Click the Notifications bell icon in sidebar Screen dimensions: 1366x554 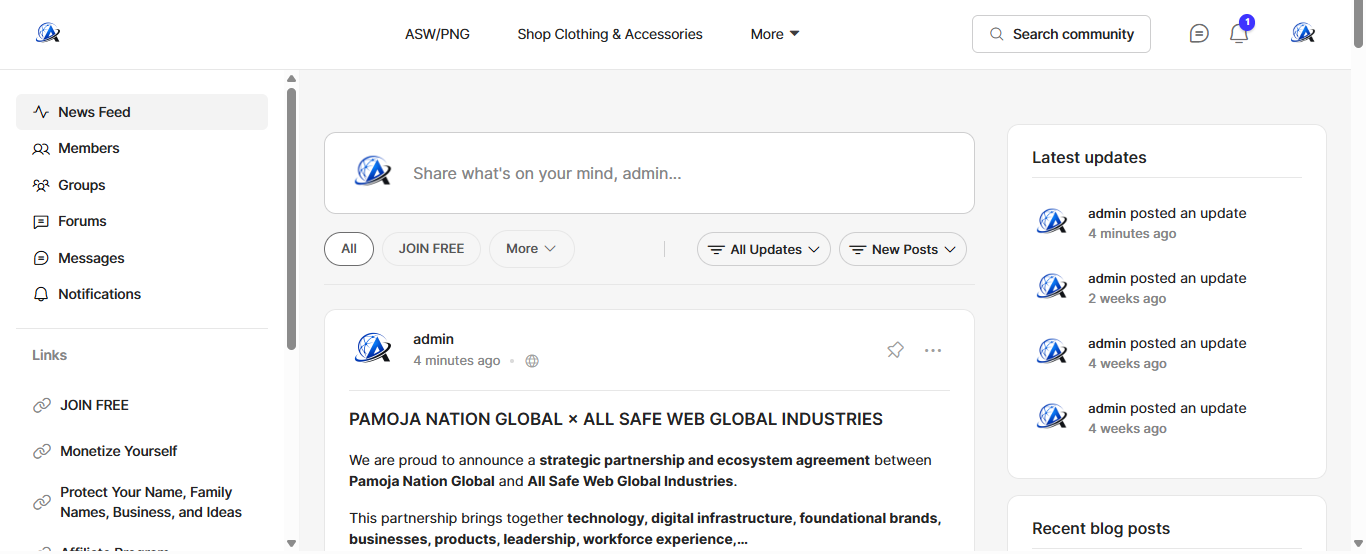coord(41,295)
